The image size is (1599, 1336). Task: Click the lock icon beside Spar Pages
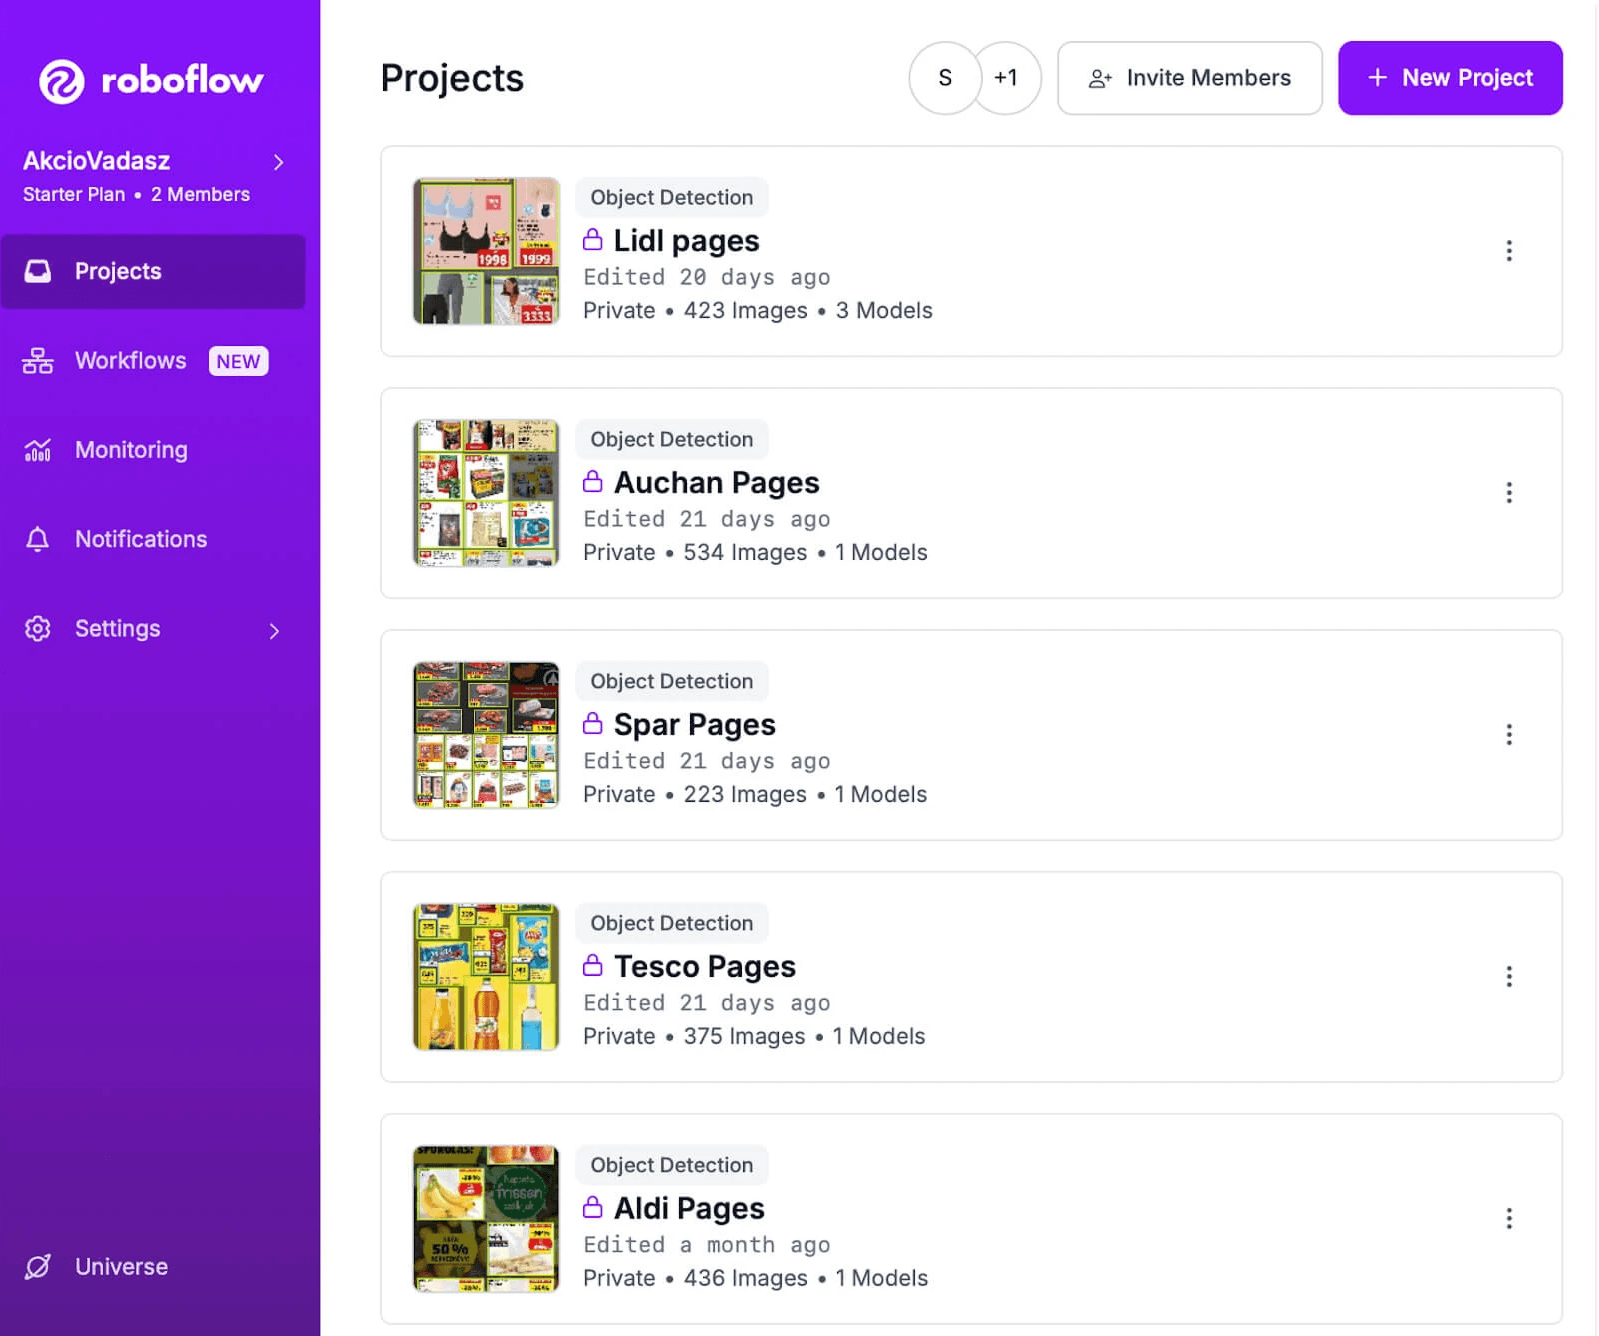[x=593, y=723]
